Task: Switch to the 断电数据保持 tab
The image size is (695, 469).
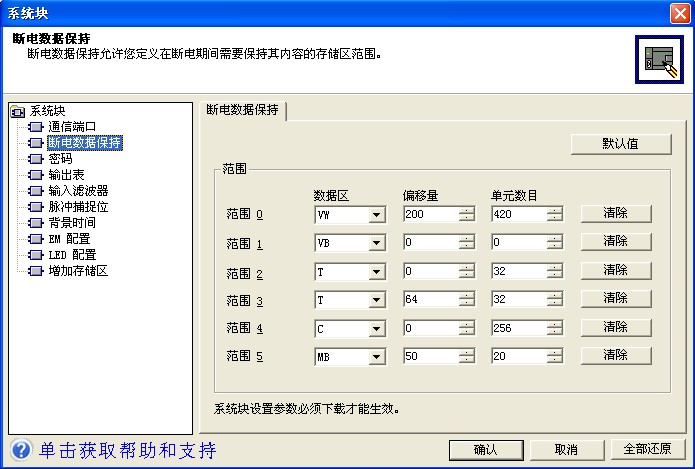Action: pos(244,111)
